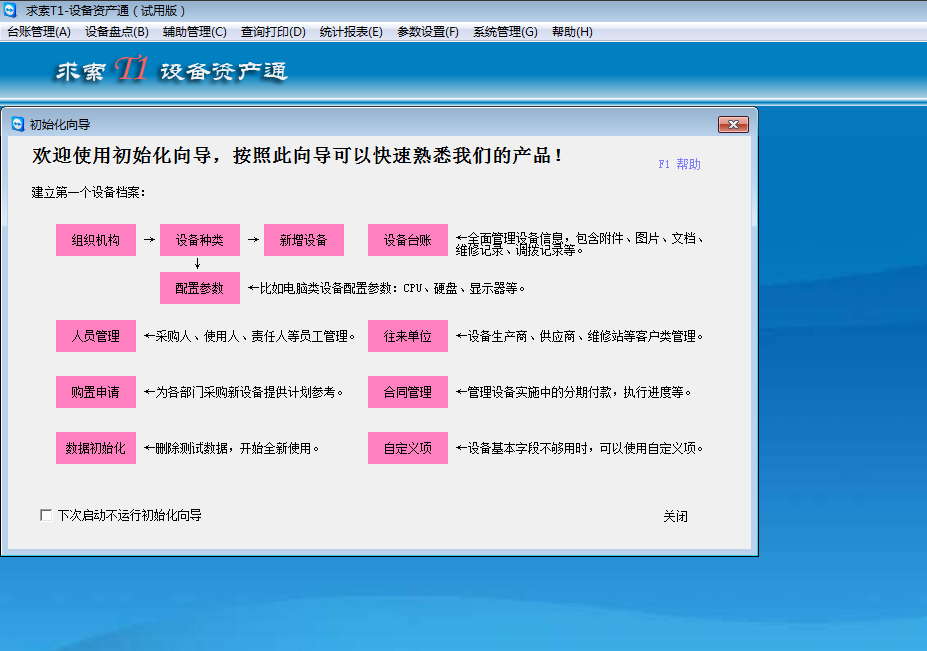
Task: Click the welcome heading 欢迎使用初始化向导
Action: pyautogui.click(x=296, y=156)
